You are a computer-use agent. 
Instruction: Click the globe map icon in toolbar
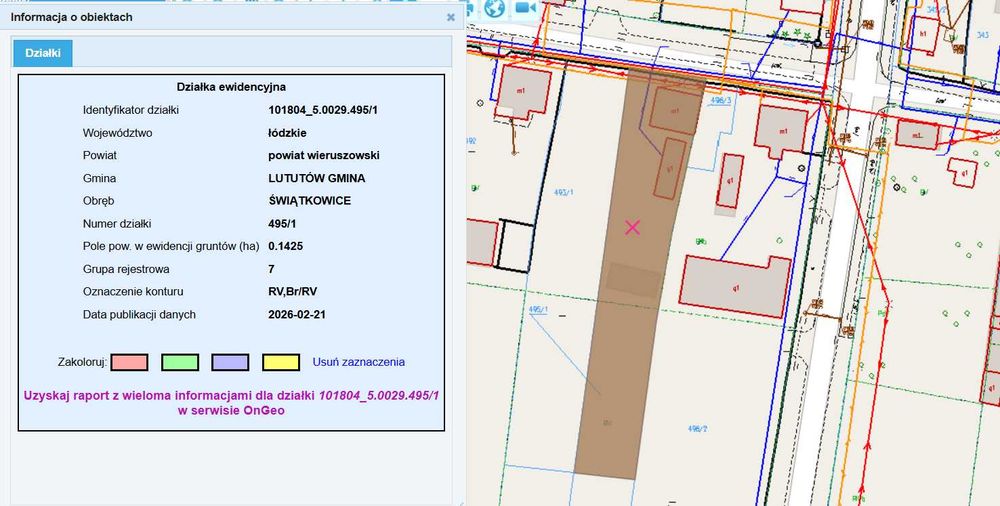click(x=494, y=8)
